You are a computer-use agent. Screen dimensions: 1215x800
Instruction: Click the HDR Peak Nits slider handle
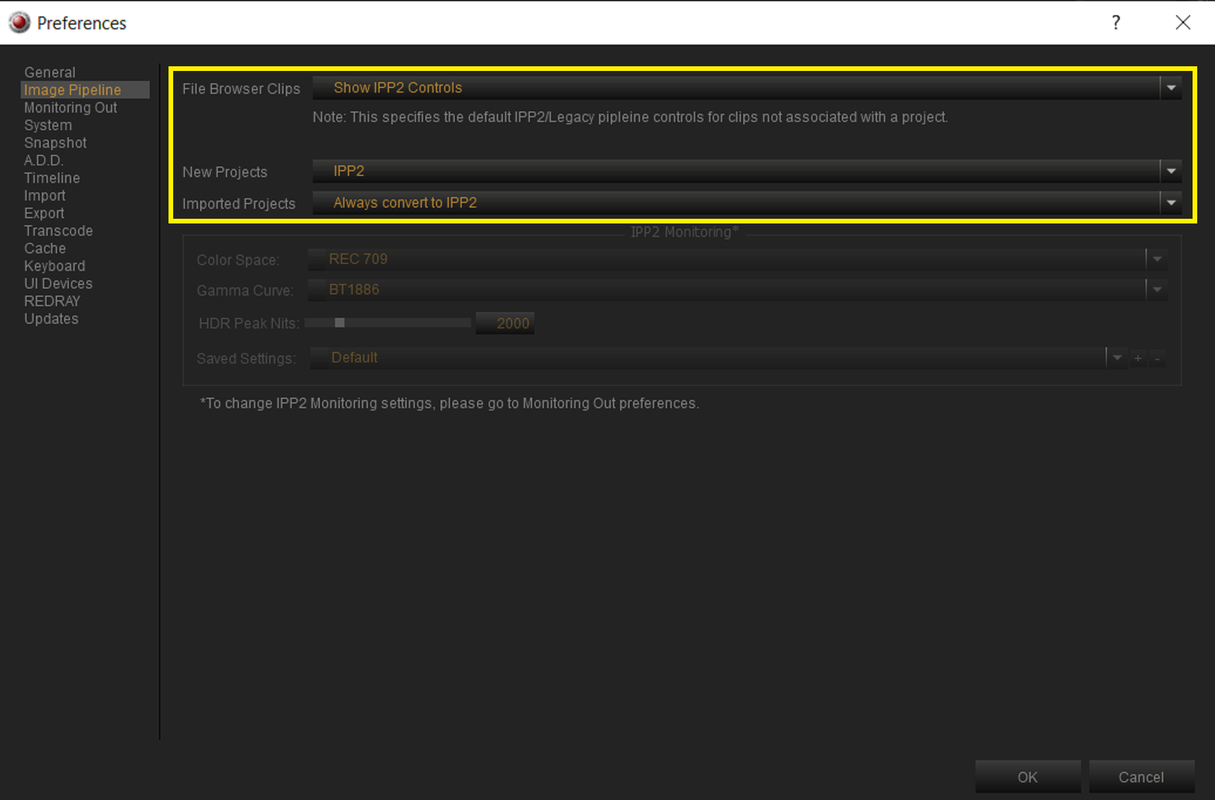pyautogui.click(x=340, y=323)
